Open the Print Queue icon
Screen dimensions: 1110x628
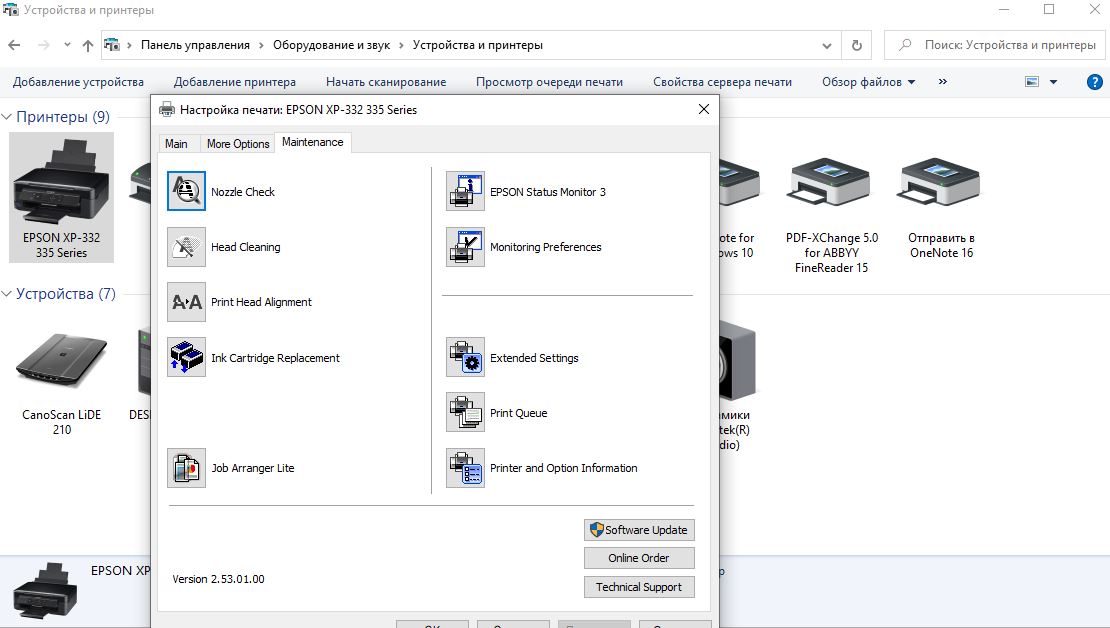(465, 412)
